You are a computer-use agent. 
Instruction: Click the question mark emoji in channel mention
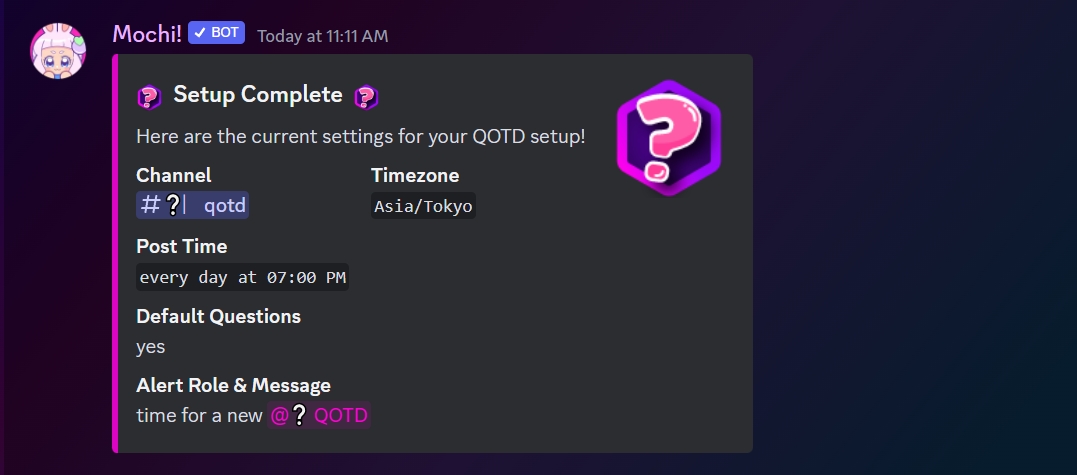click(x=173, y=205)
